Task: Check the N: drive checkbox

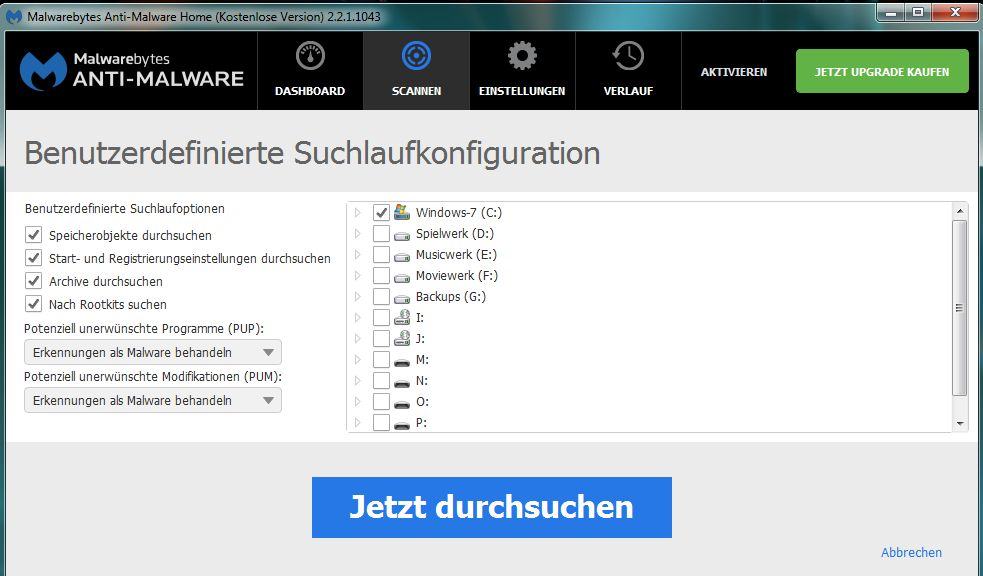Action: click(381, 380)
